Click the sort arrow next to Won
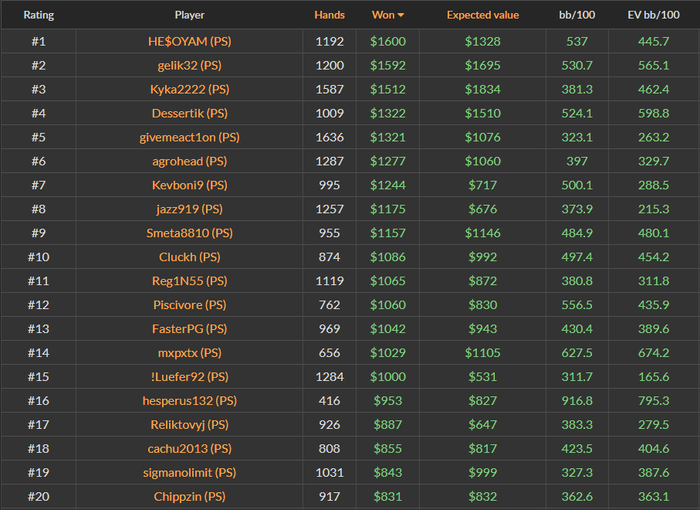Screen dimensions: 700x510 coord(401,16)
